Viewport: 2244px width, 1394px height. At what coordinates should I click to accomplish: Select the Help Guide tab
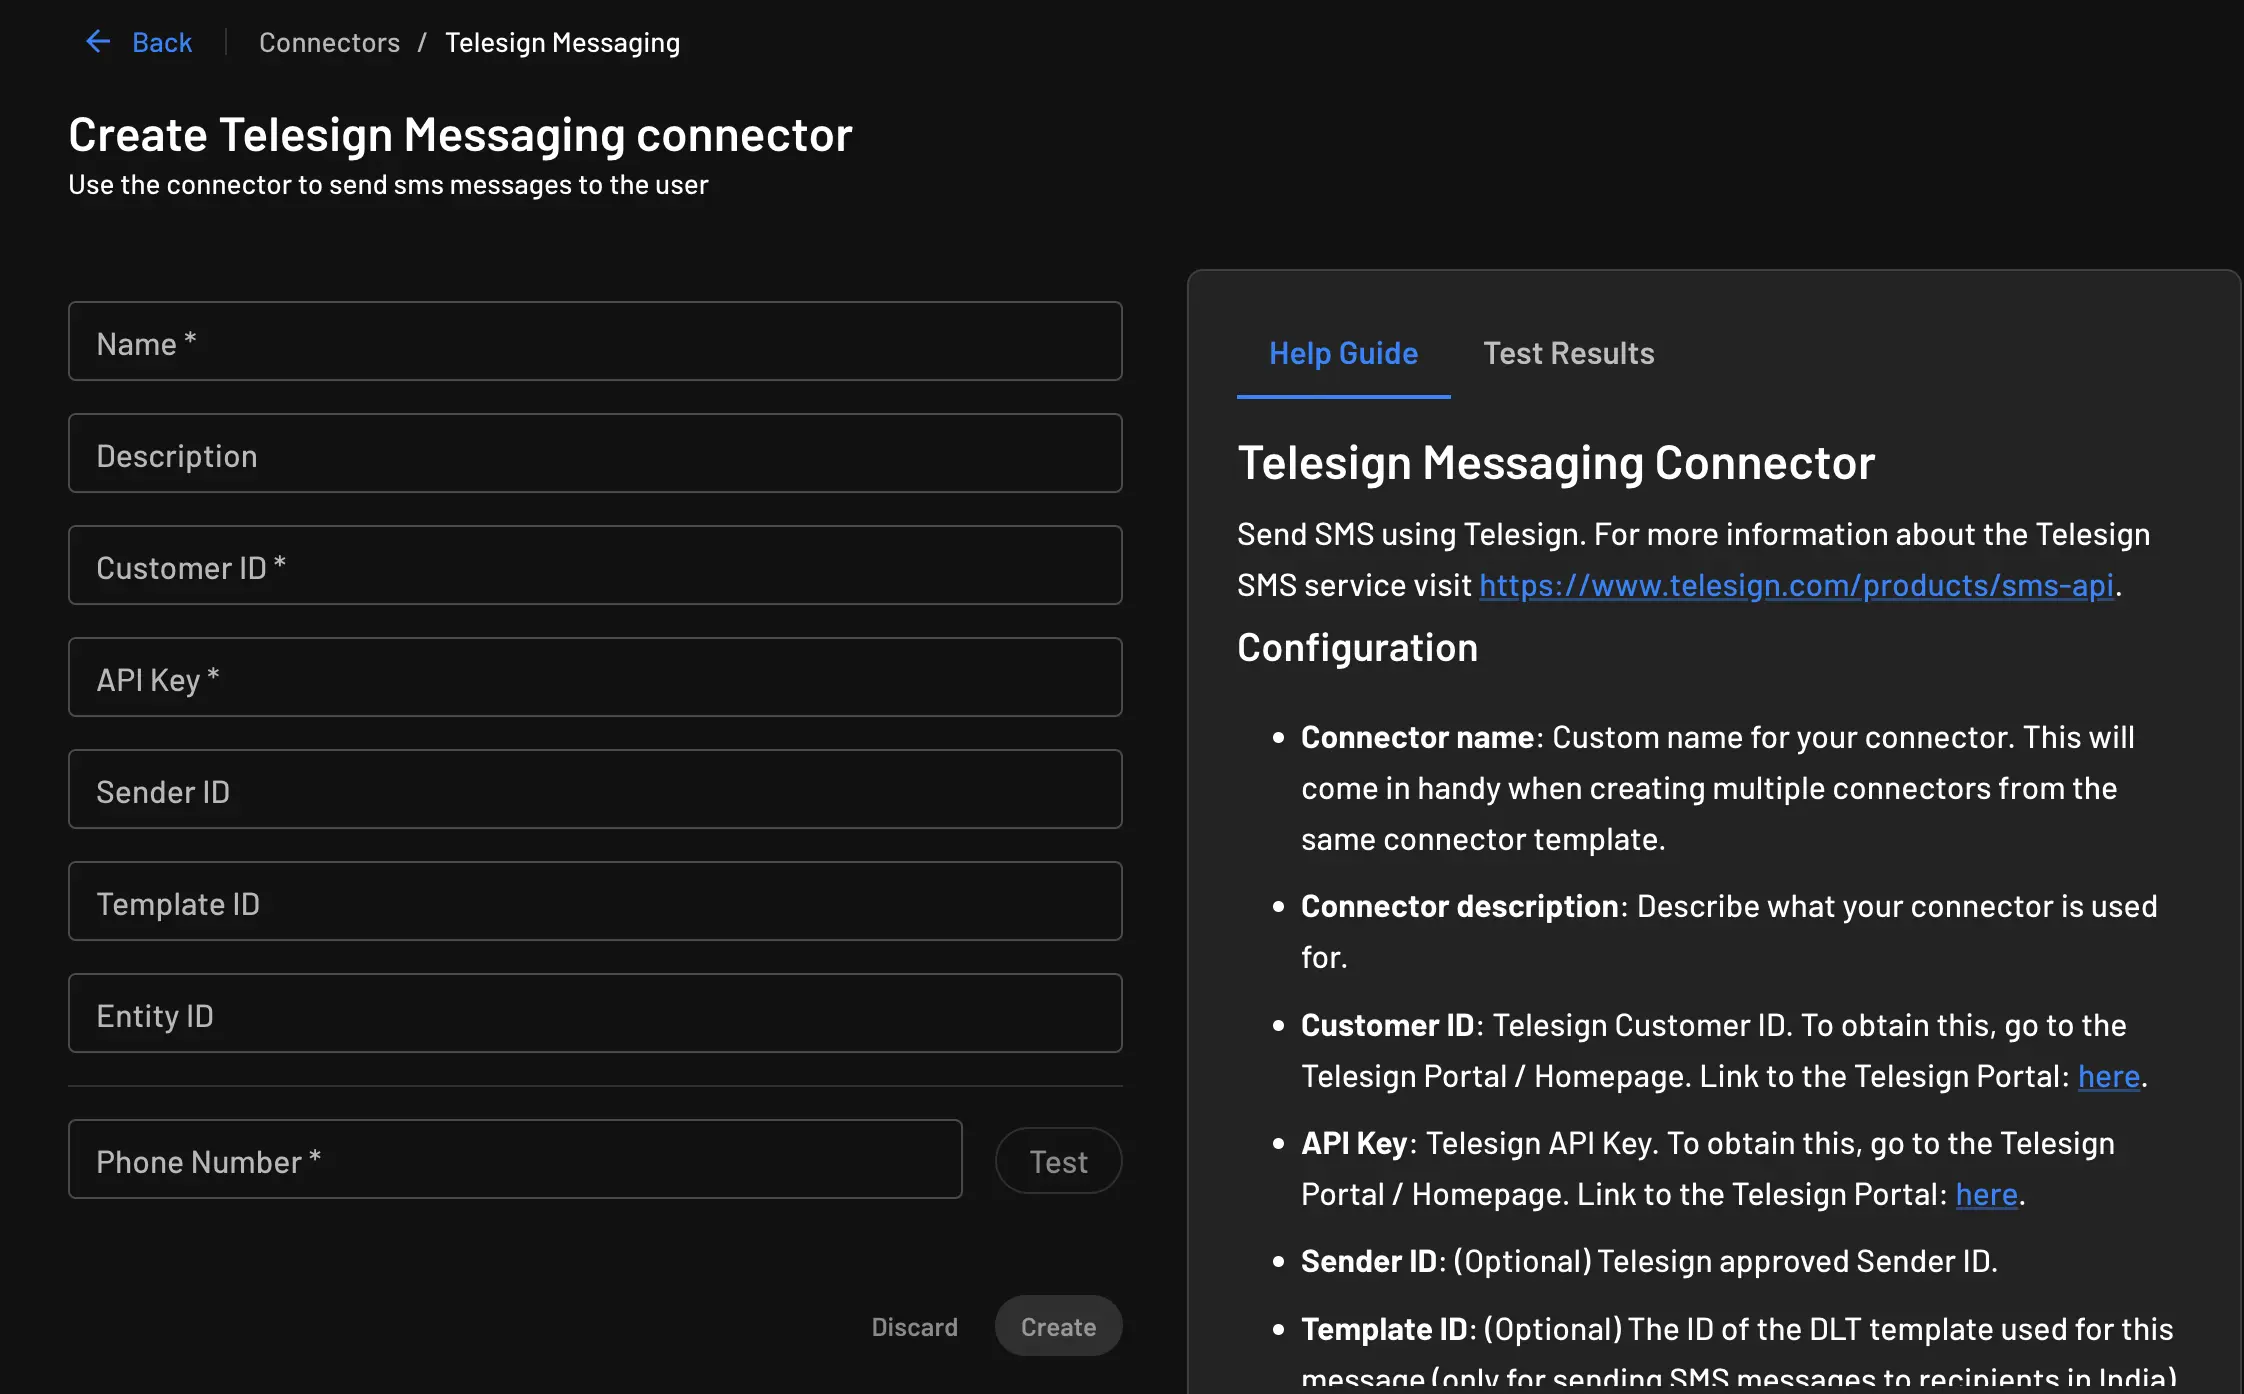coord(1343,353)
